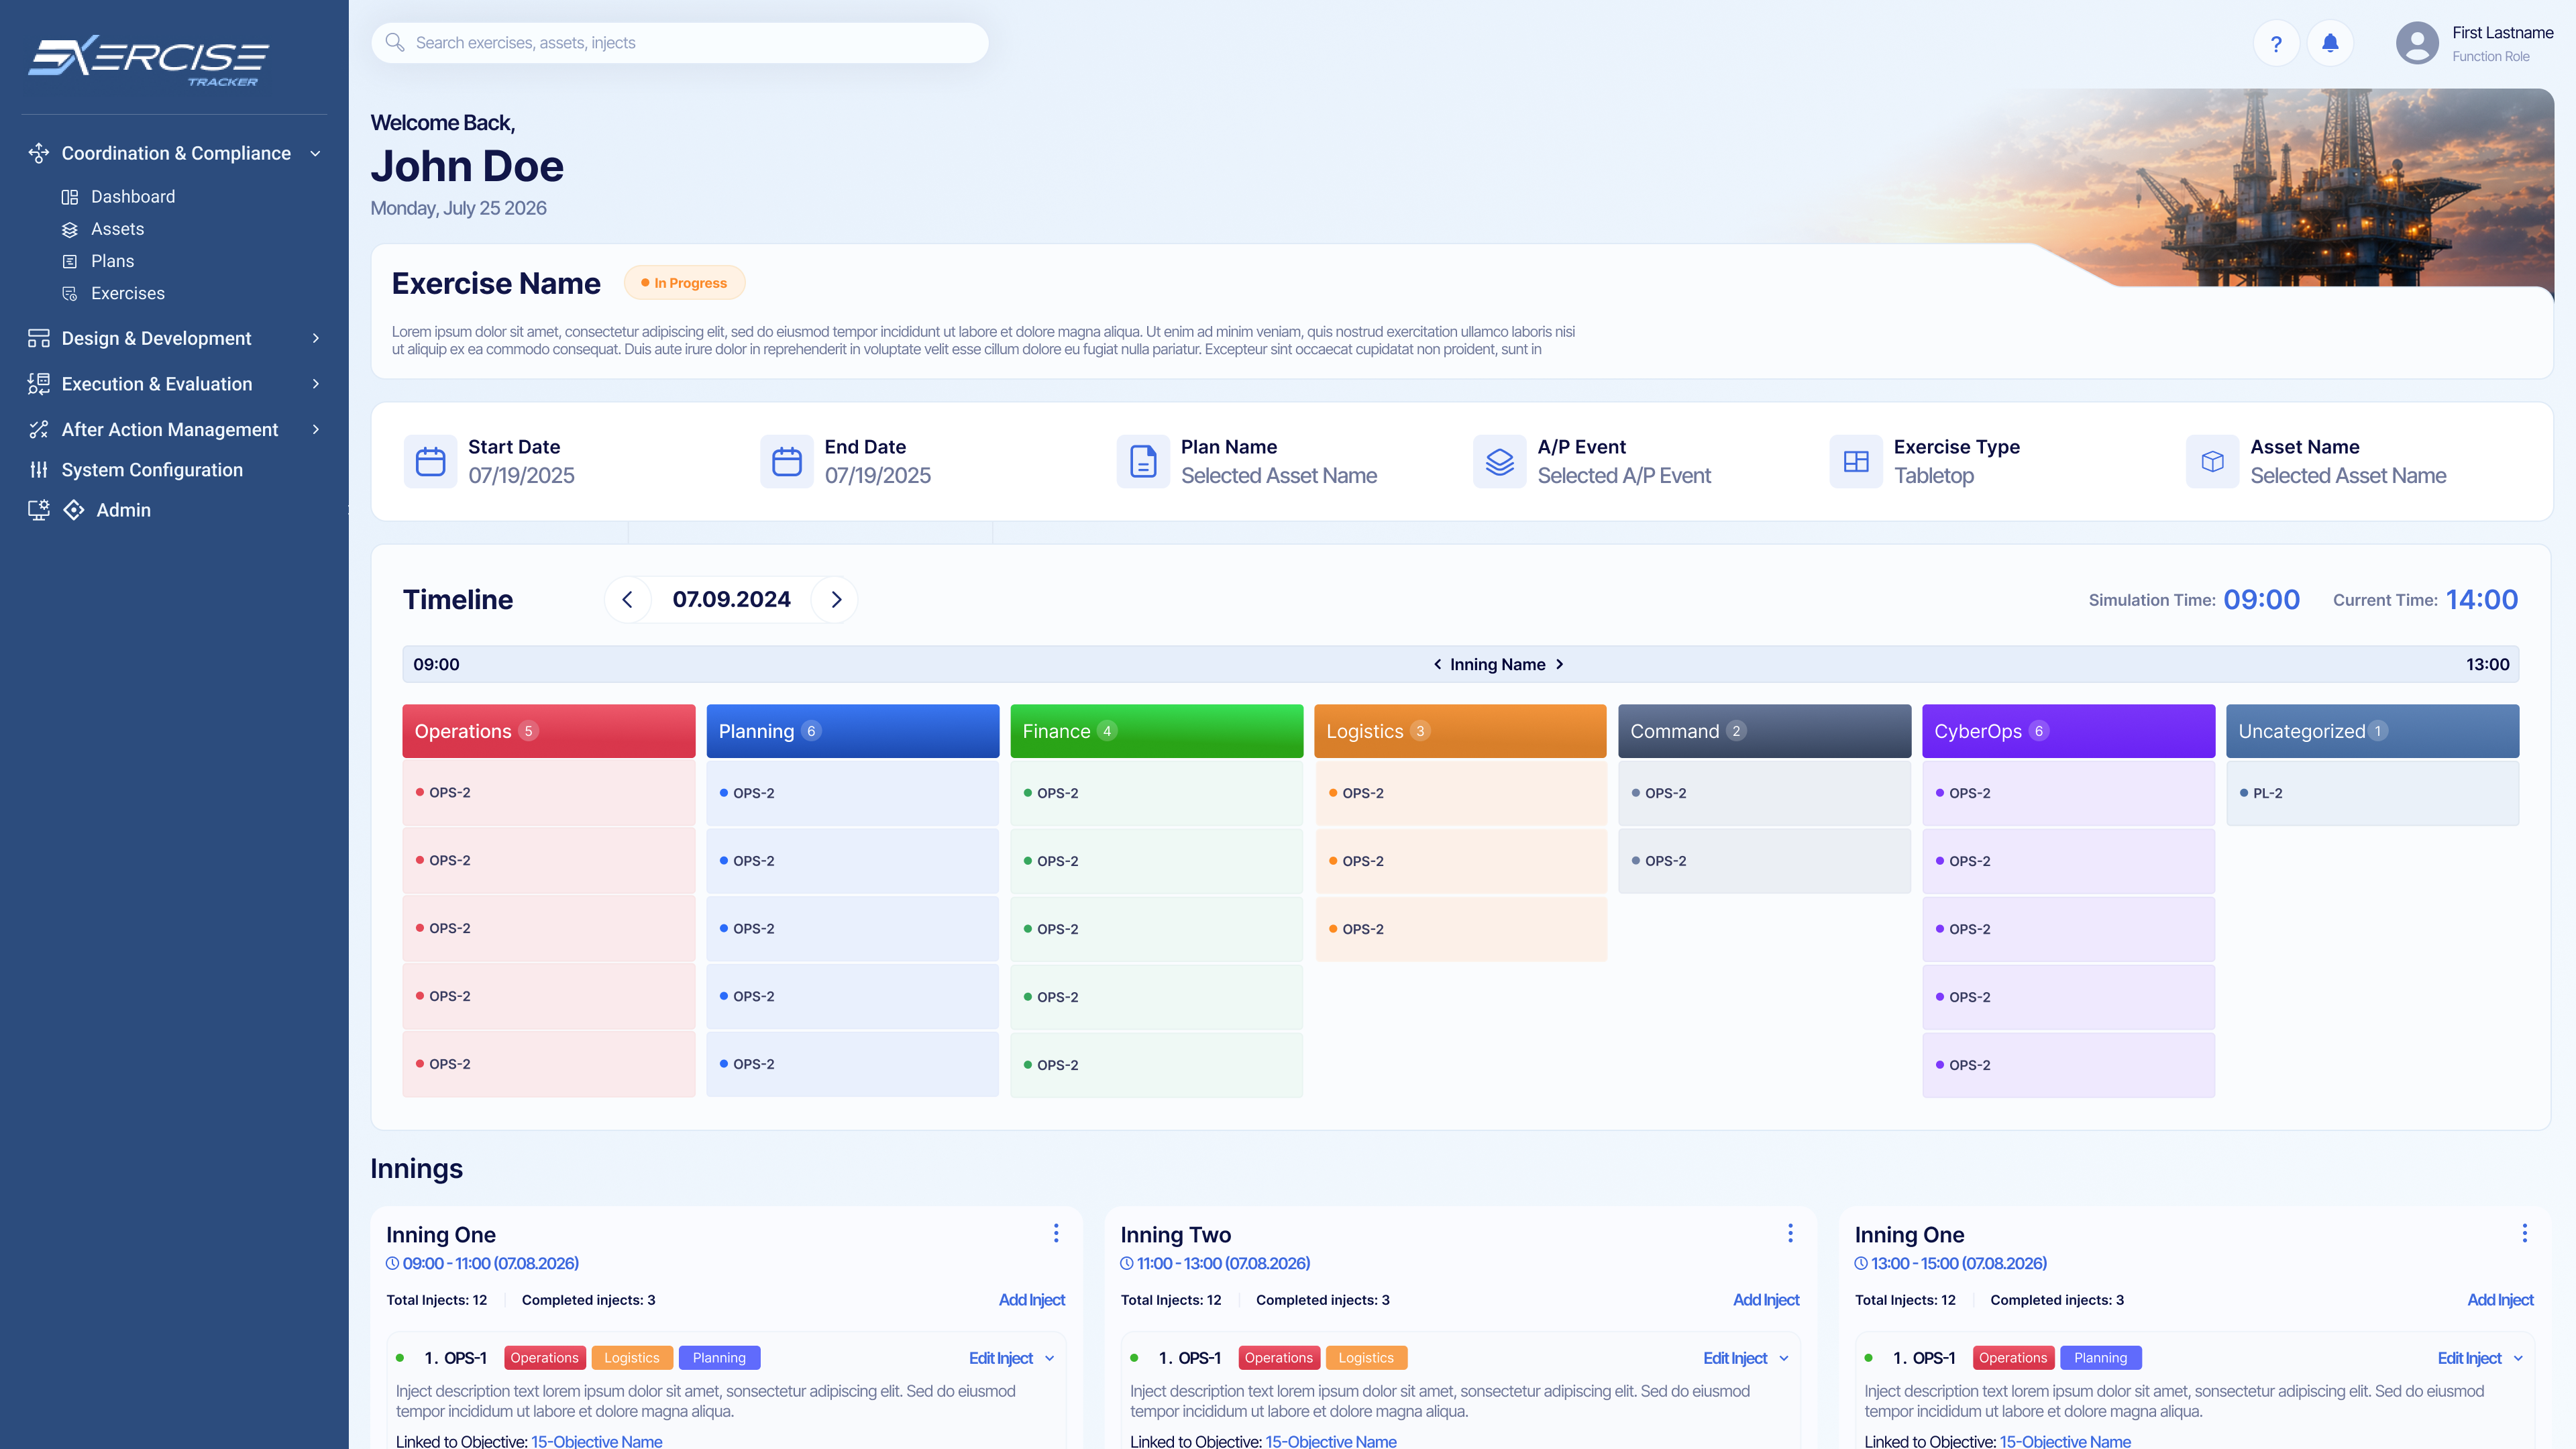Click After Action Management icon
Screen dimensions: 2576x1449
pyautogui.click(x=38, y=429)
